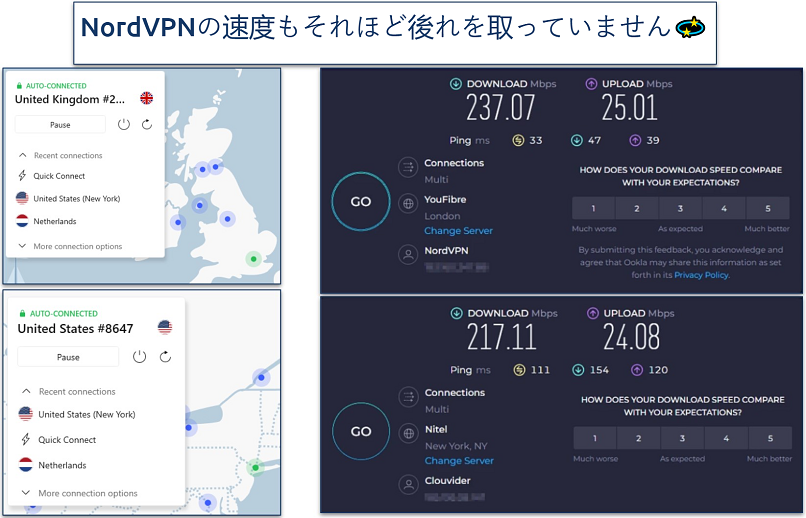Expand More connection options in the UK panel
The height and width of the screenshot is (518, 806).
point(23,246)
